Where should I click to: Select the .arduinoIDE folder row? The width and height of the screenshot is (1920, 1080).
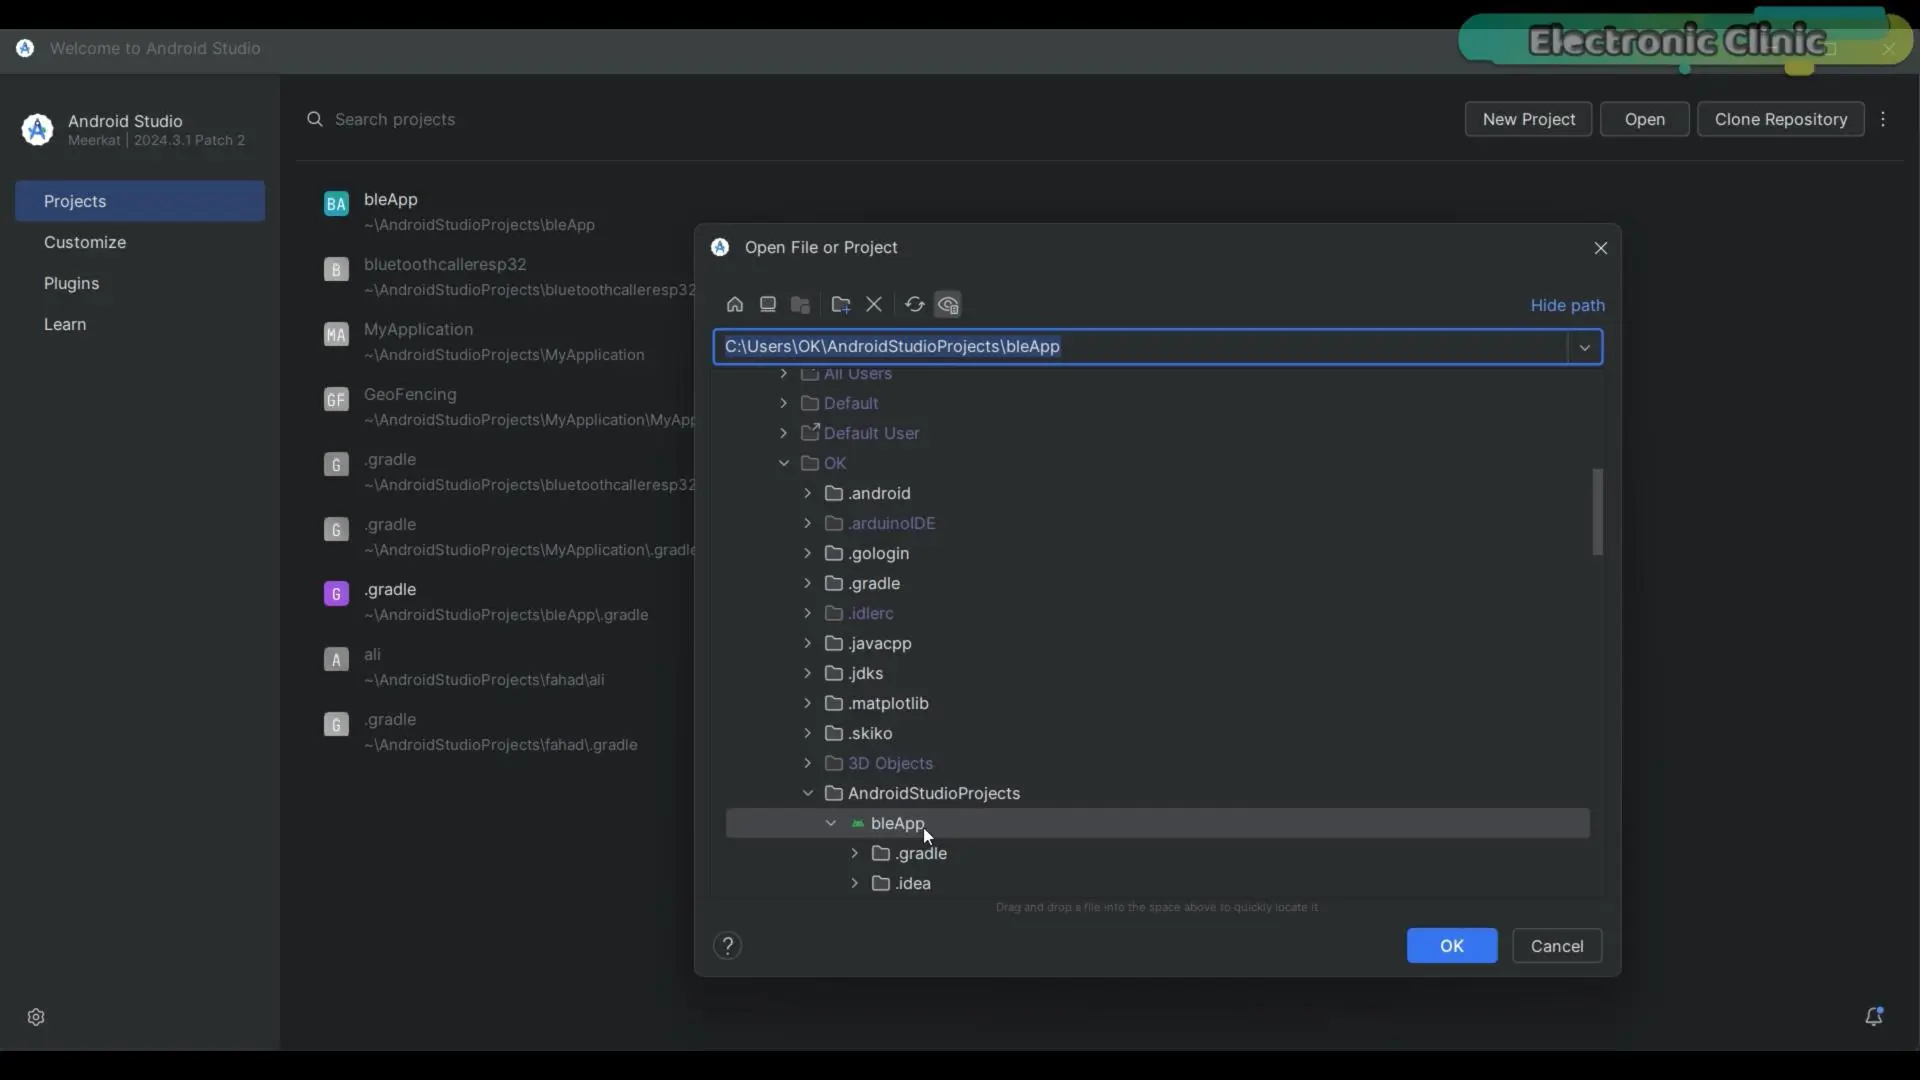coord(1158,523)
